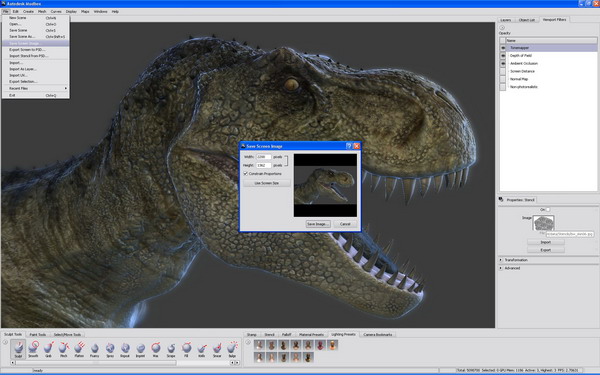Select the Spray sculpt tool

coord(110,349)
